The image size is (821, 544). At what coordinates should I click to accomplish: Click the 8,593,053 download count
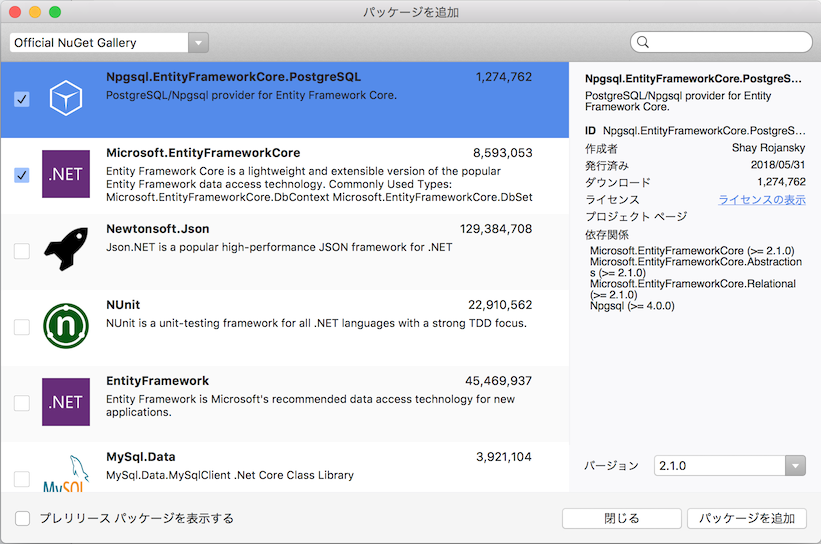pyautogui.click(x=503, y=153)
